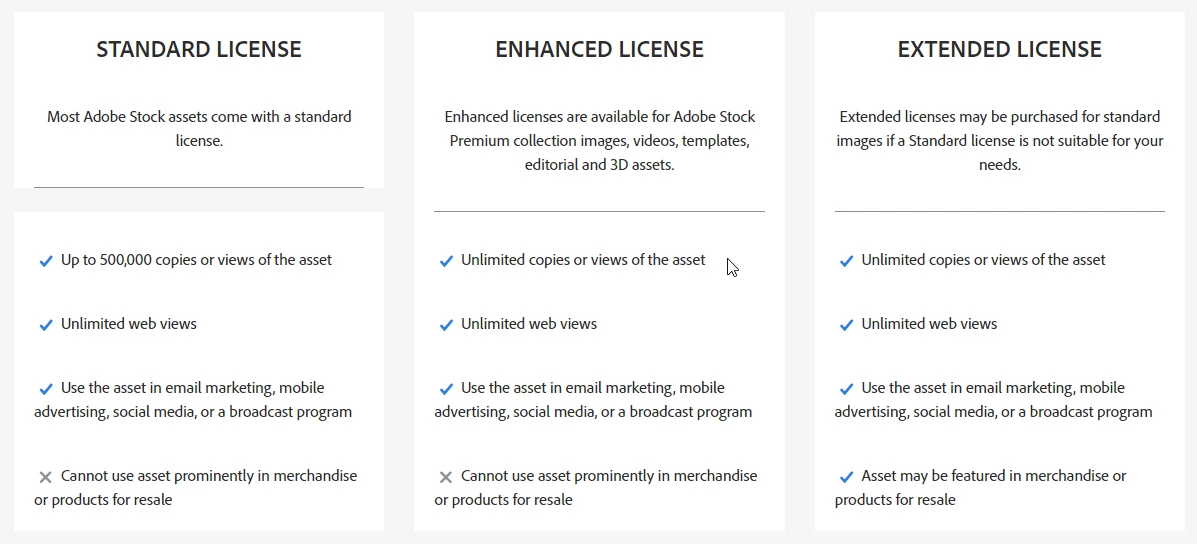1197x544 pixels.
Task: Click the Extended License "Unlimited copies" checkmark
Action: click(x=846, y=261)
